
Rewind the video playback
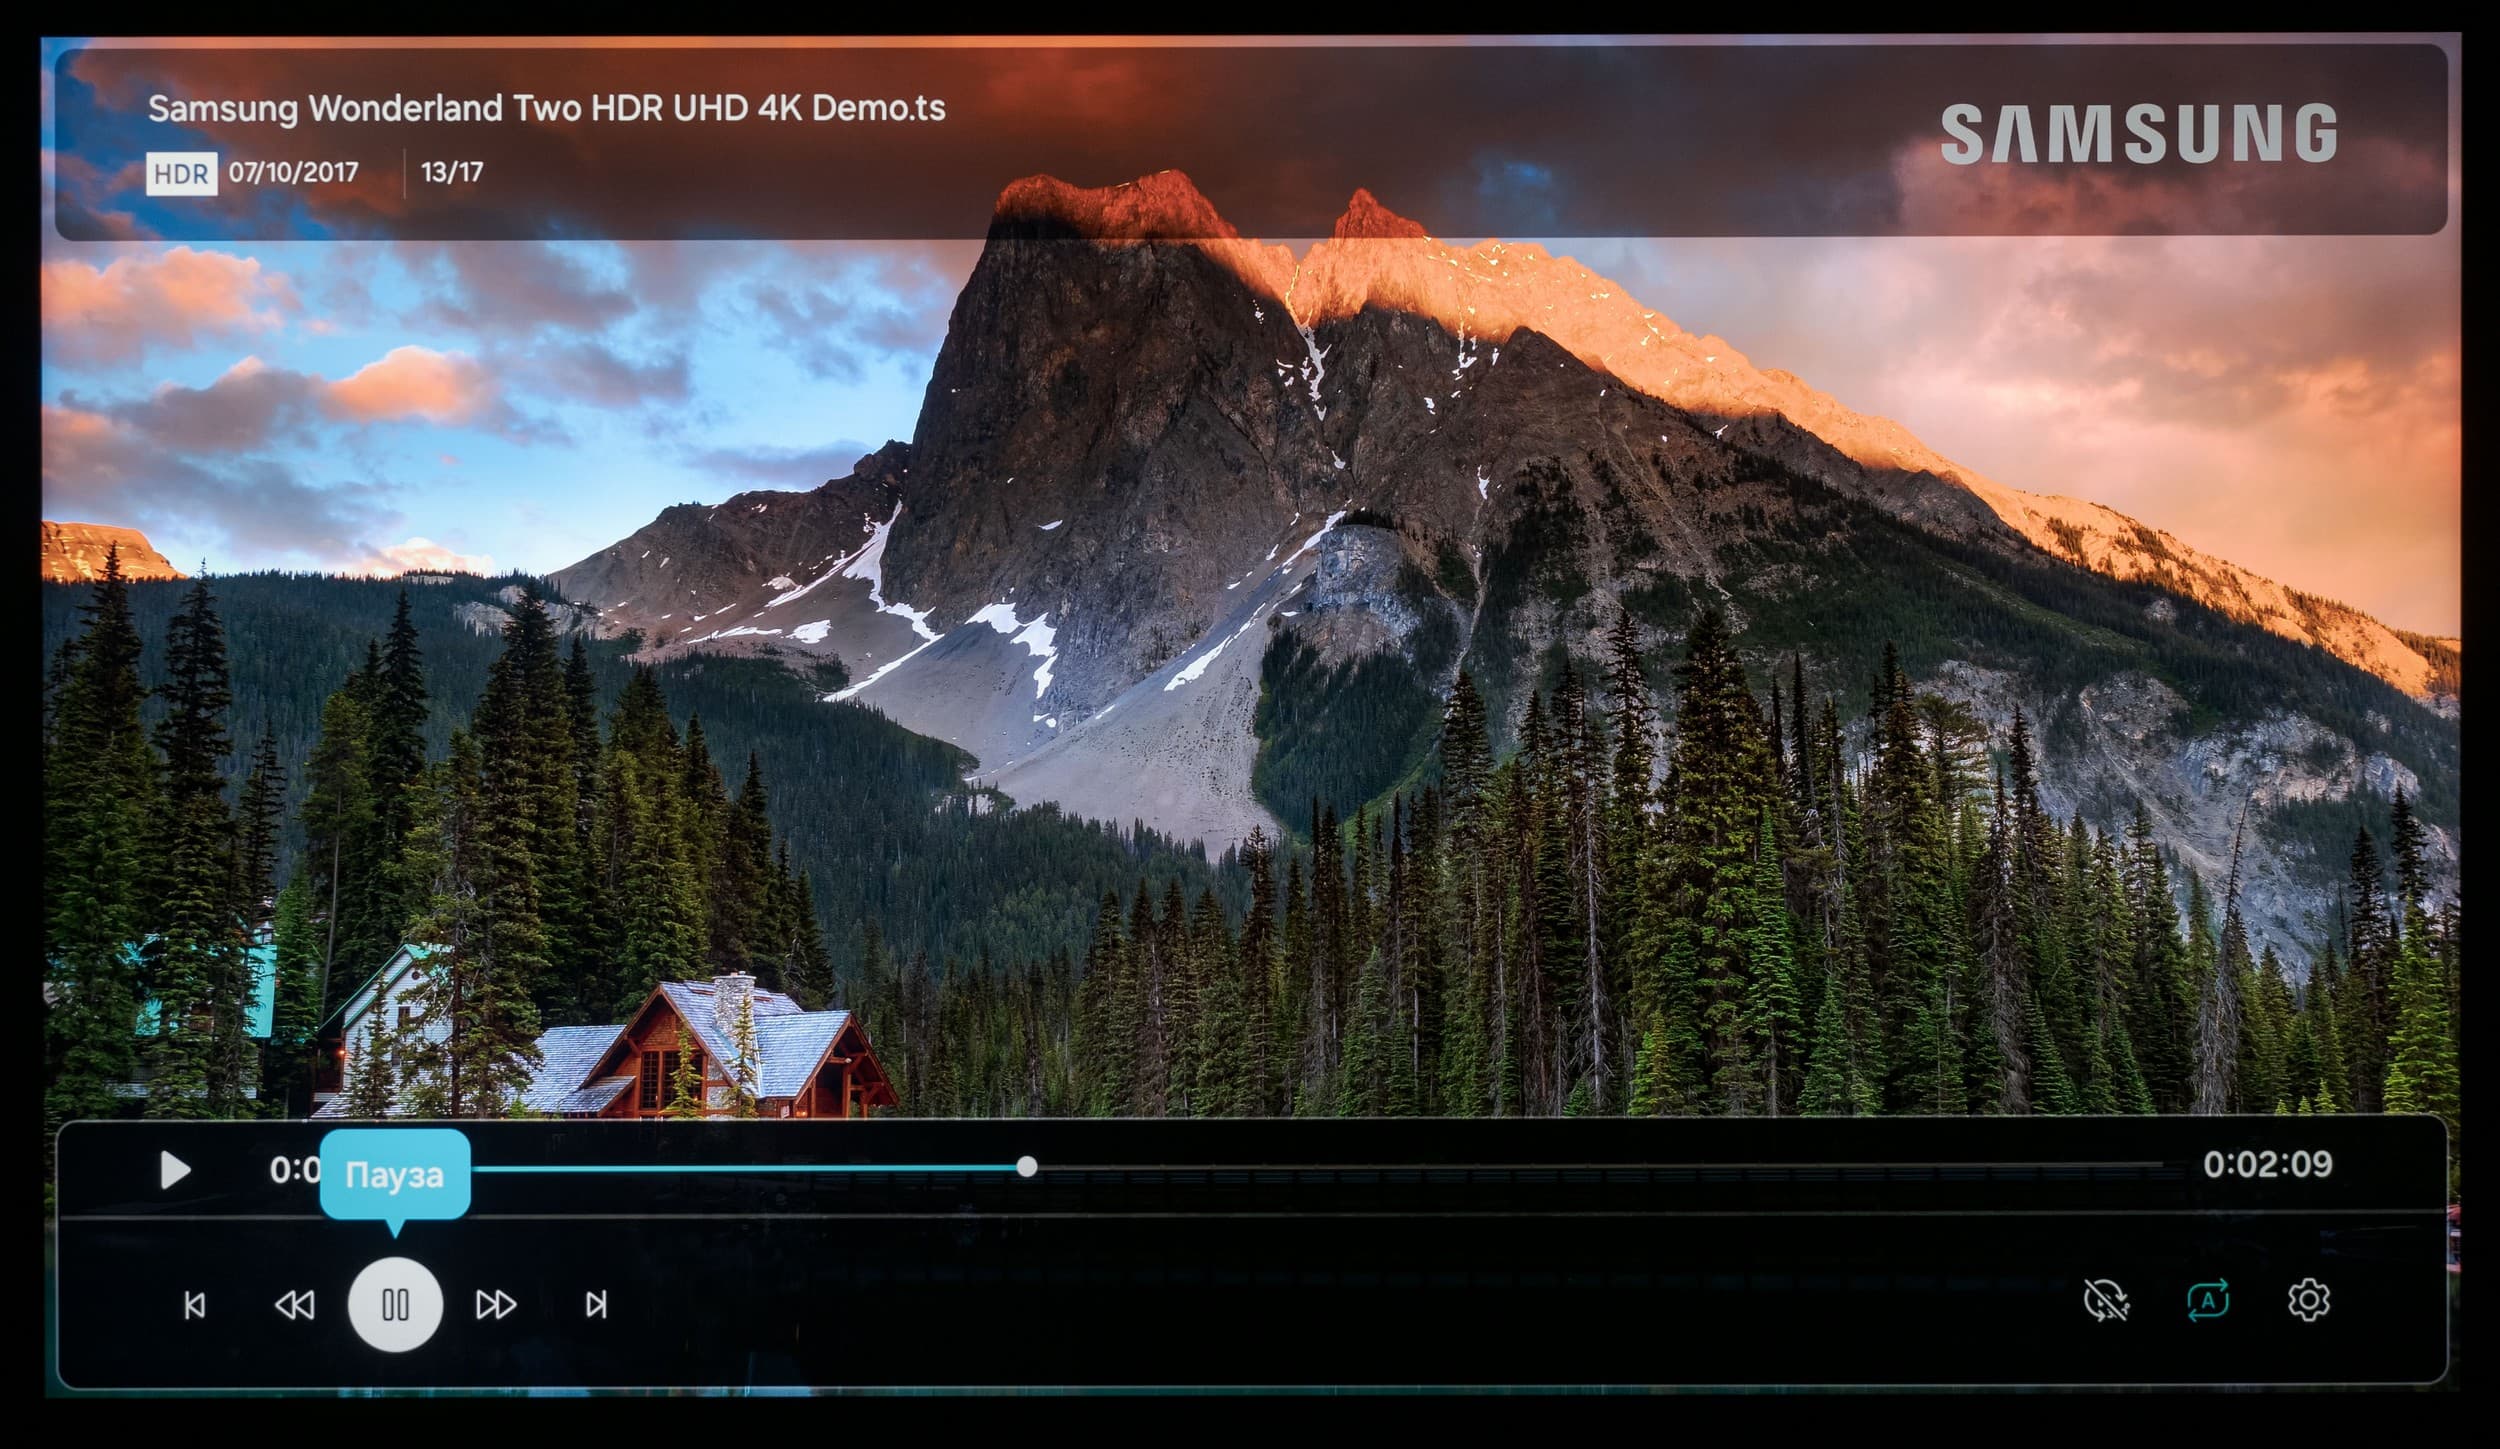point(294,1305)
